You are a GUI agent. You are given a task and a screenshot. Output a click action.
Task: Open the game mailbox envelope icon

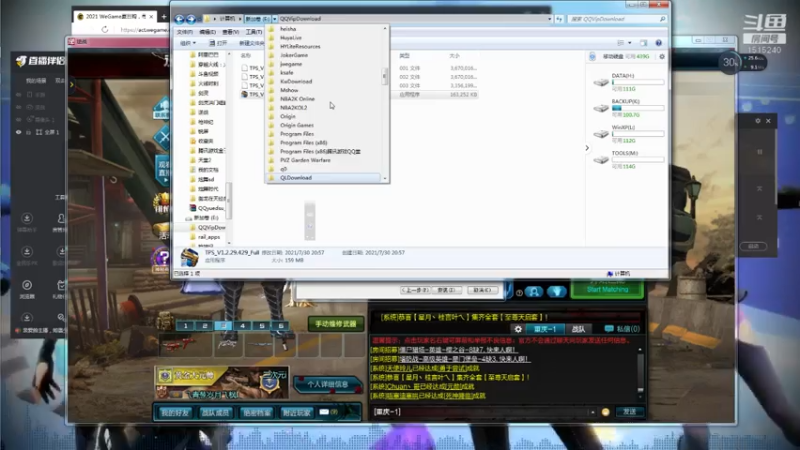click(324, 412)
